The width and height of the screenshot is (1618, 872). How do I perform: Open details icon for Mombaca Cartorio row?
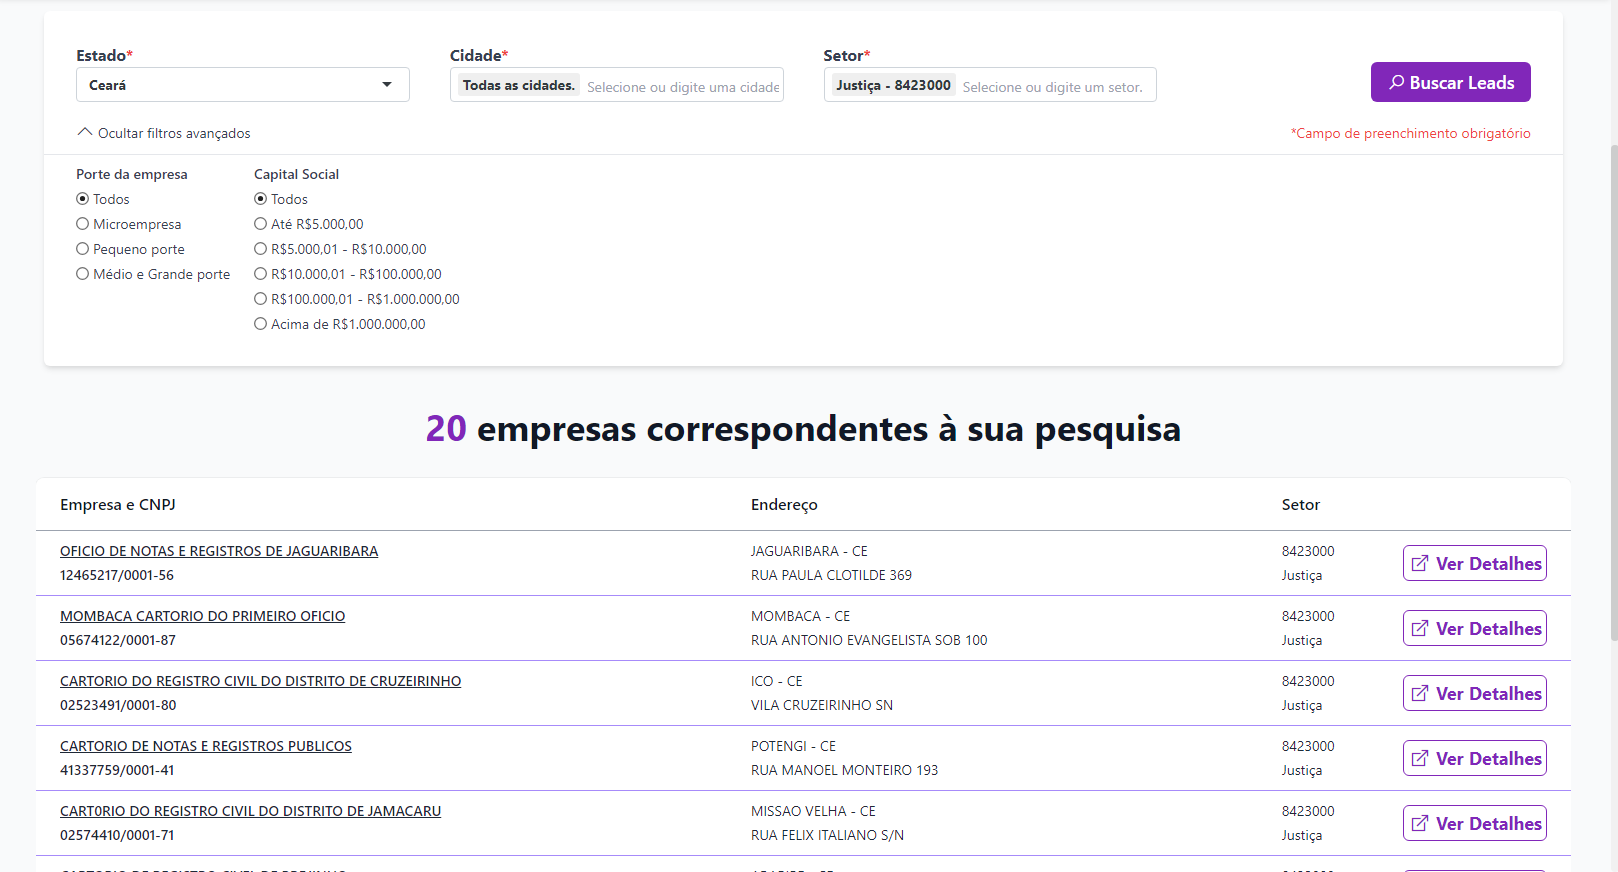coord(1420,628)
